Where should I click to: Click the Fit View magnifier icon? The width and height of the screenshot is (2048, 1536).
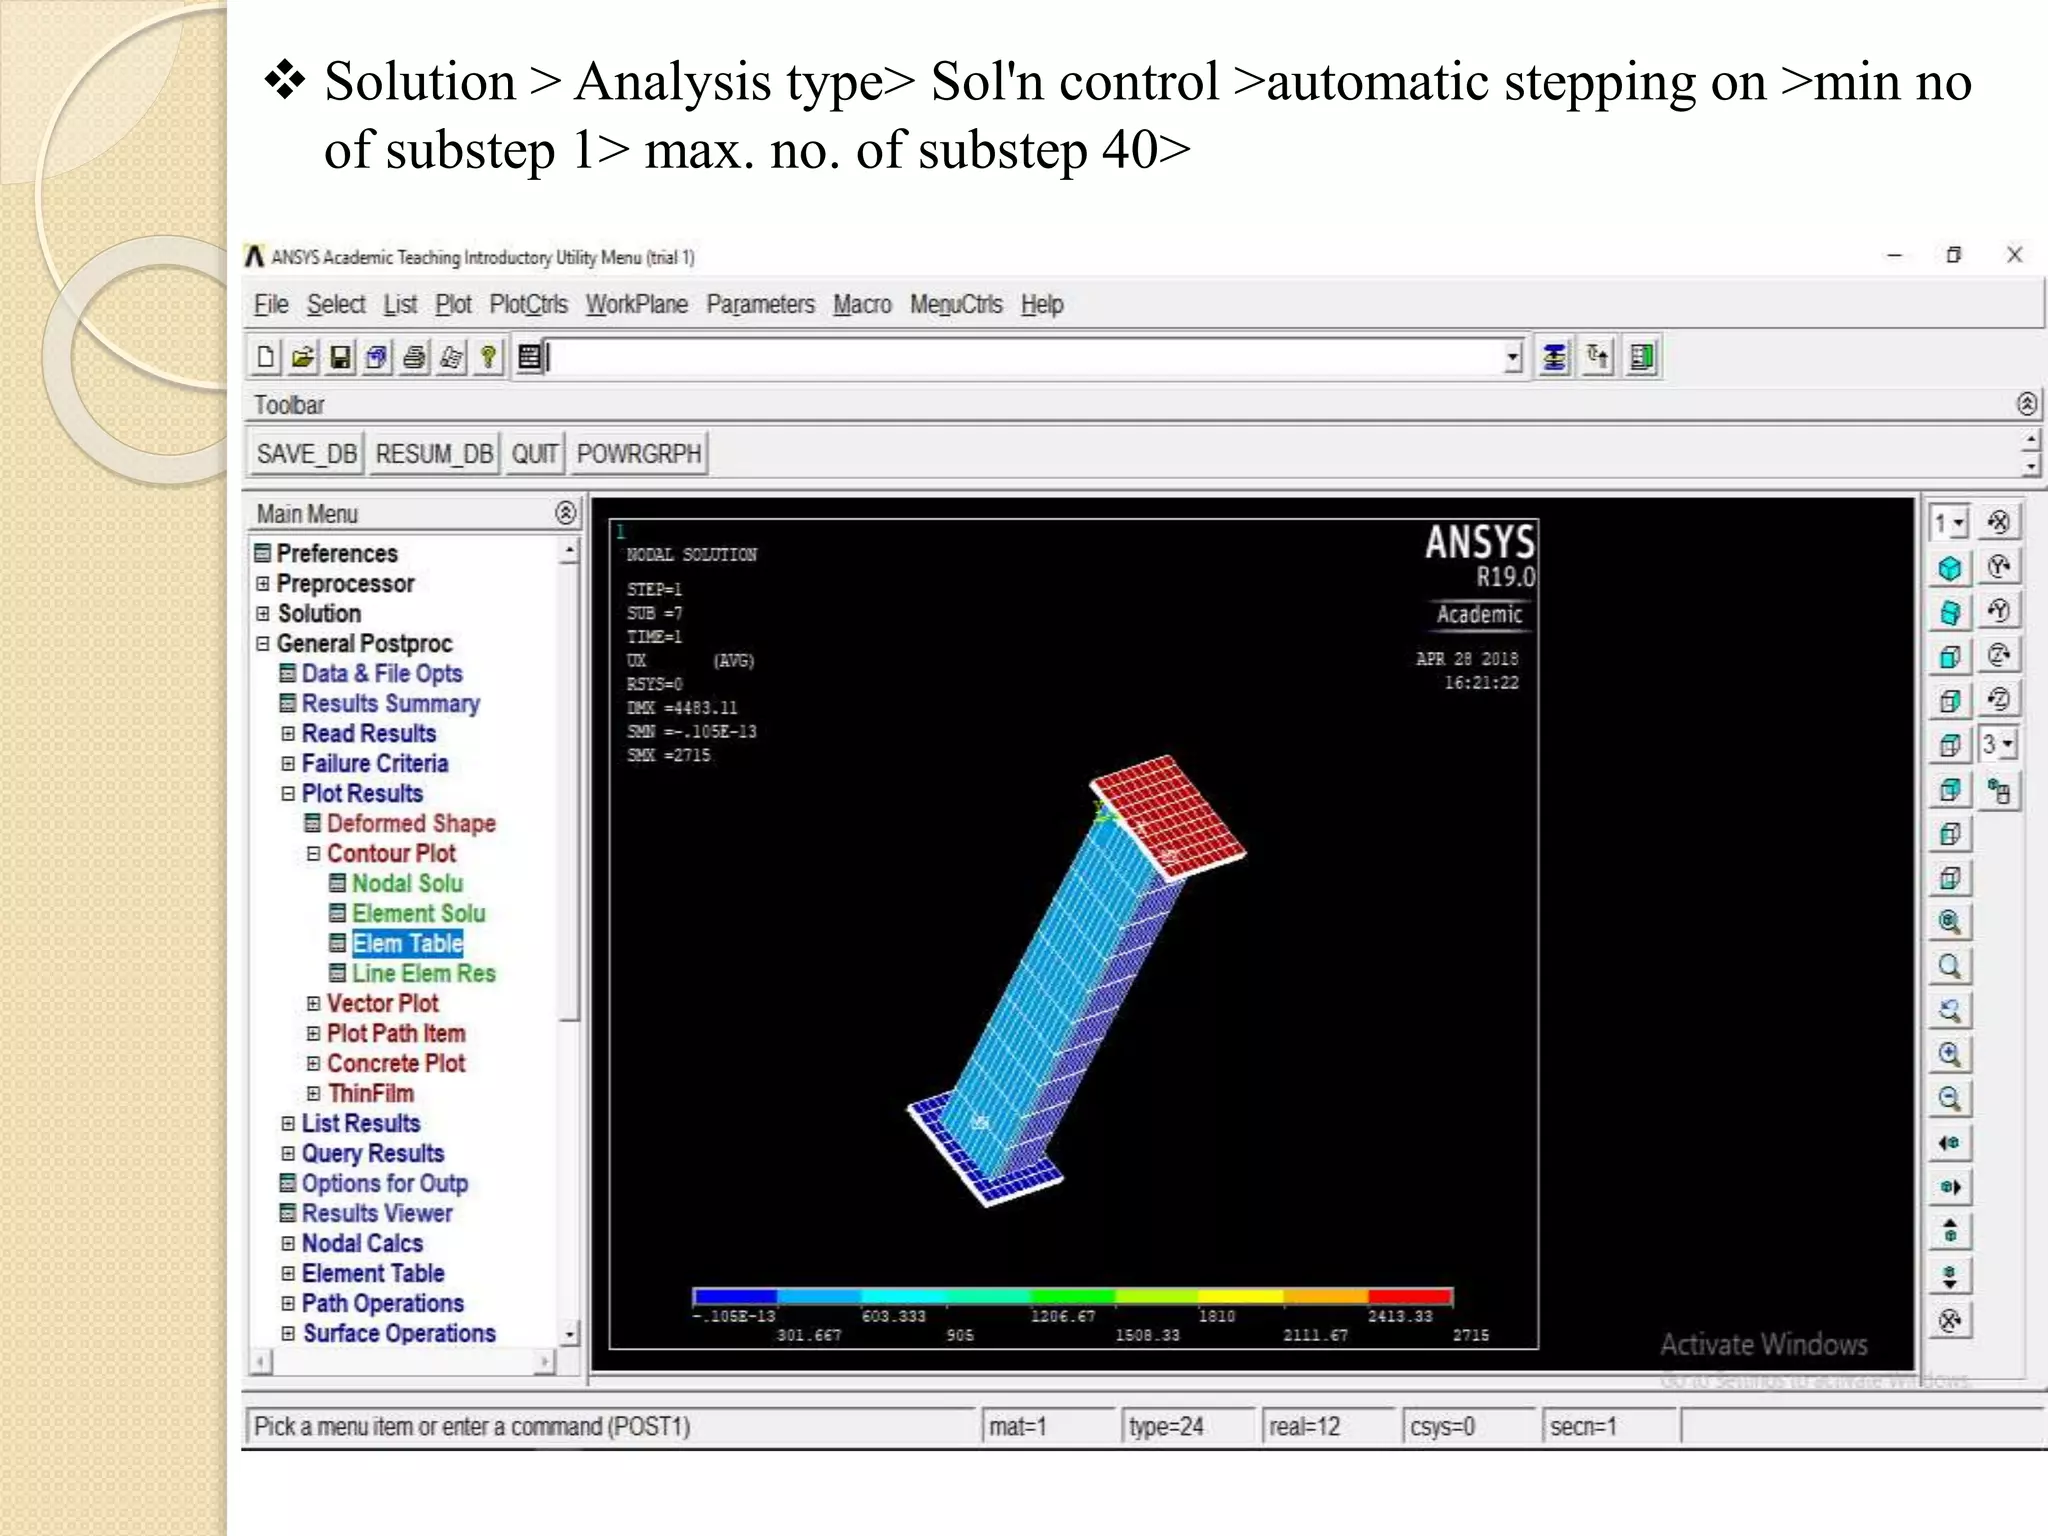coord(1949,922)
